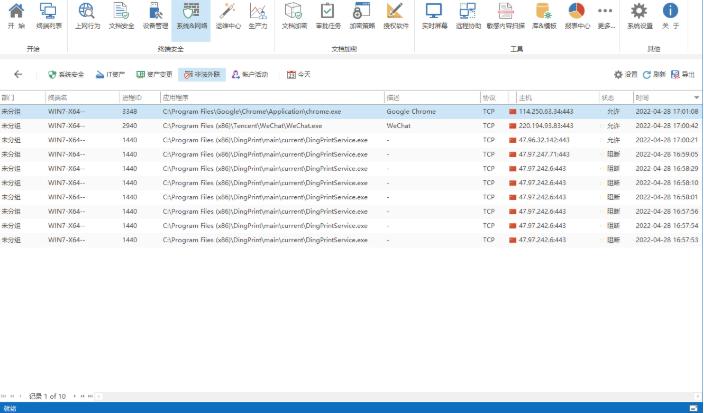Click the 系统设置 gear icon
Screen dimensions: 704x413
(638, 14)
